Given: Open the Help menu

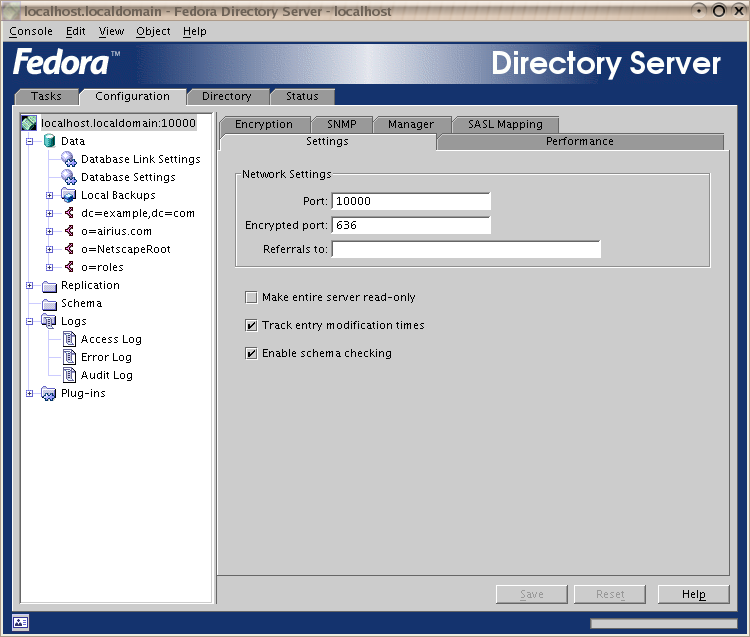Looking at the screenshot, I should pos(195,32).
